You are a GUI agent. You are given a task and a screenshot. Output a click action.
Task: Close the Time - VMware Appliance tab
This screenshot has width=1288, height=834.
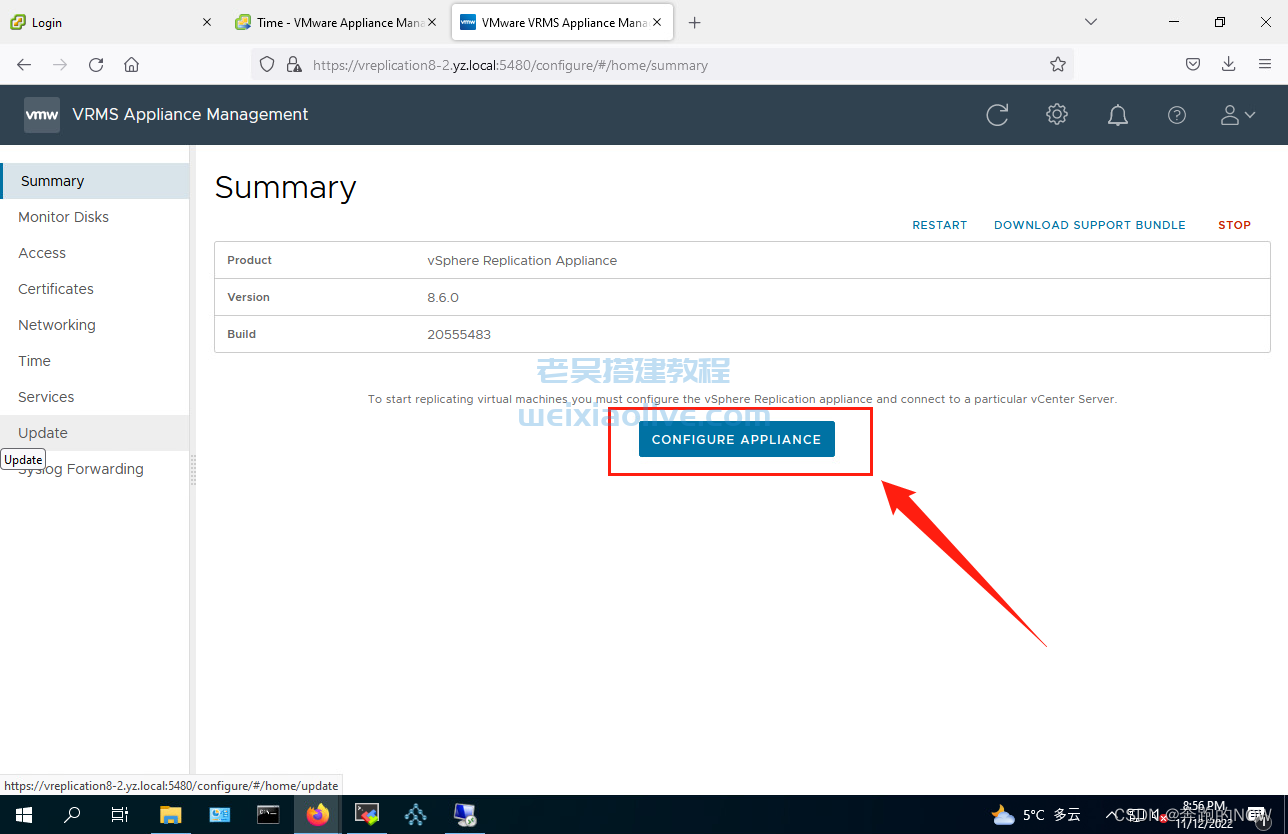(432, 22)
